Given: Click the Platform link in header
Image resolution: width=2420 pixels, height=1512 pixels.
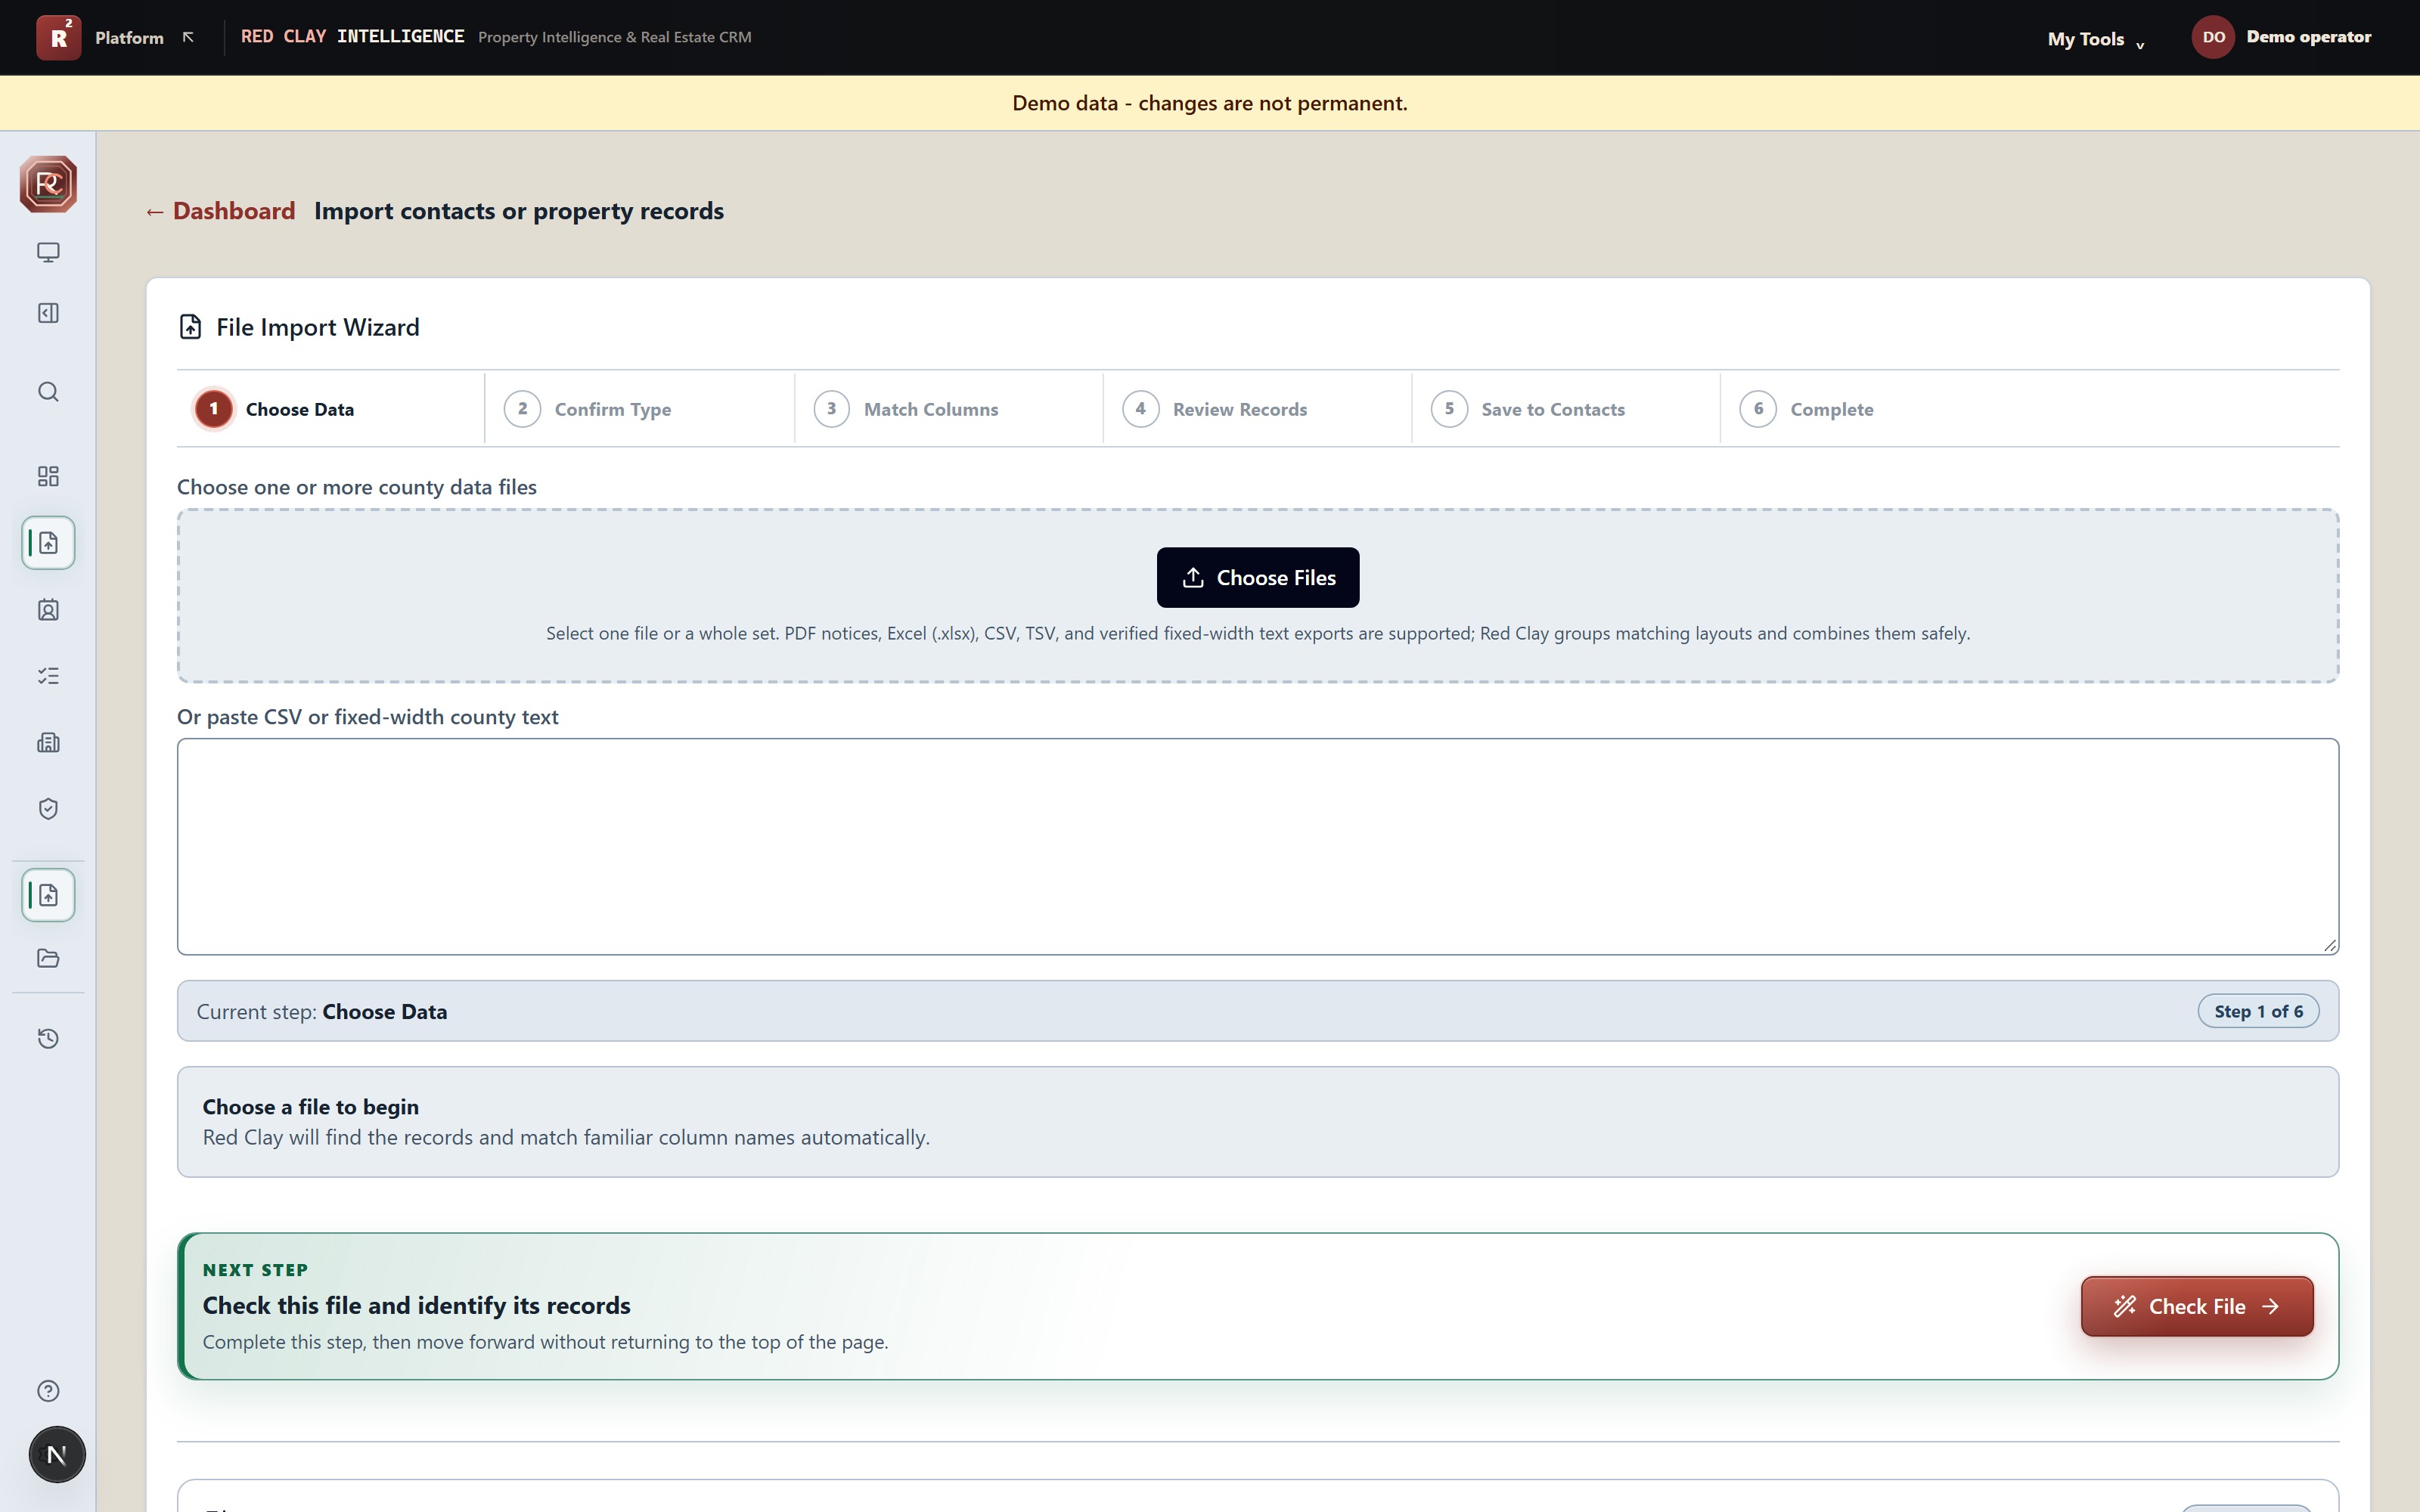Looking at the screenshot, I should 129,38.
